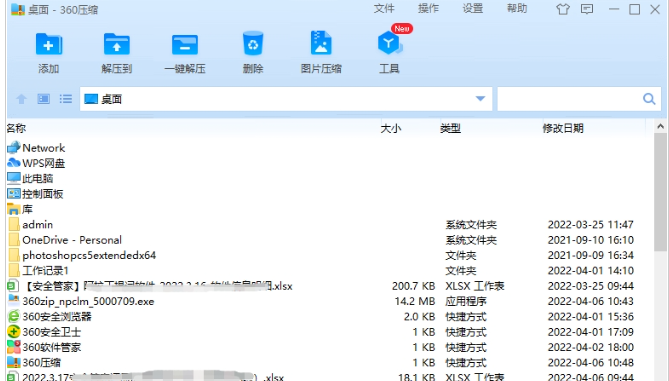Select the 360安全卫士 shortcut icon

click(14, 332)
